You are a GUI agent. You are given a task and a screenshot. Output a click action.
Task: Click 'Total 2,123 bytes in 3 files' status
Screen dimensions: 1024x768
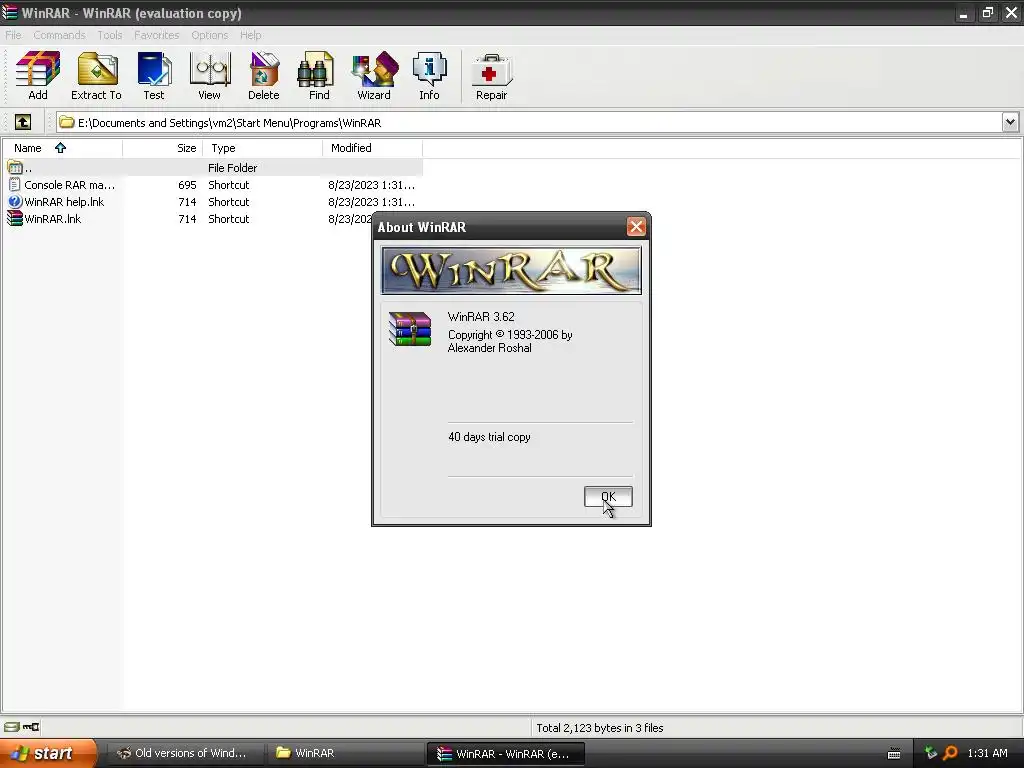tap(600, 728)
